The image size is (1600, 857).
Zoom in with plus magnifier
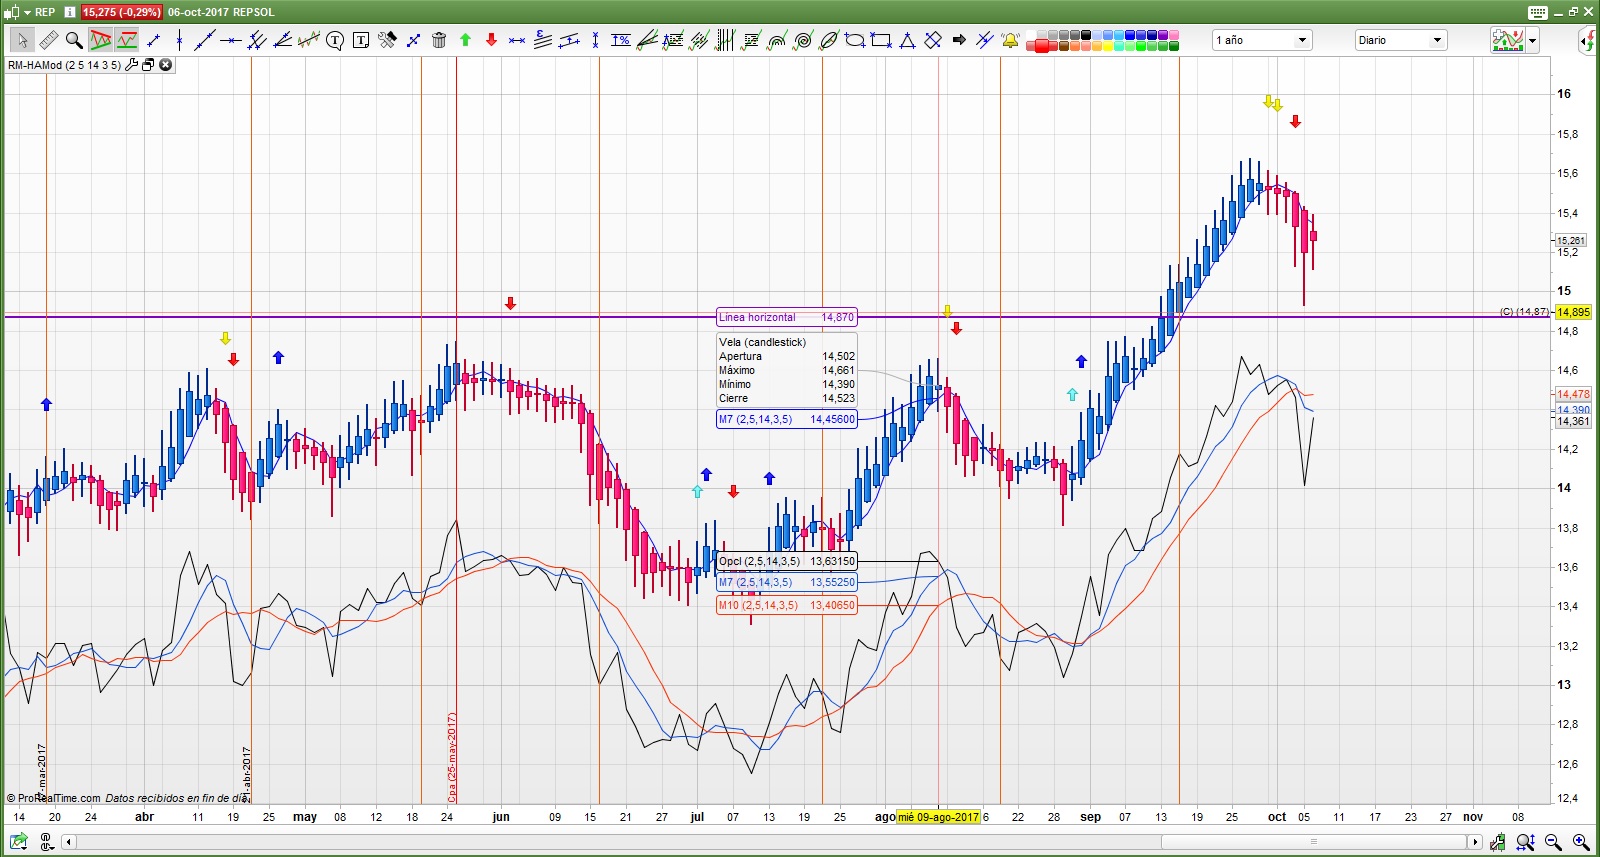(x=1581, y=842)
